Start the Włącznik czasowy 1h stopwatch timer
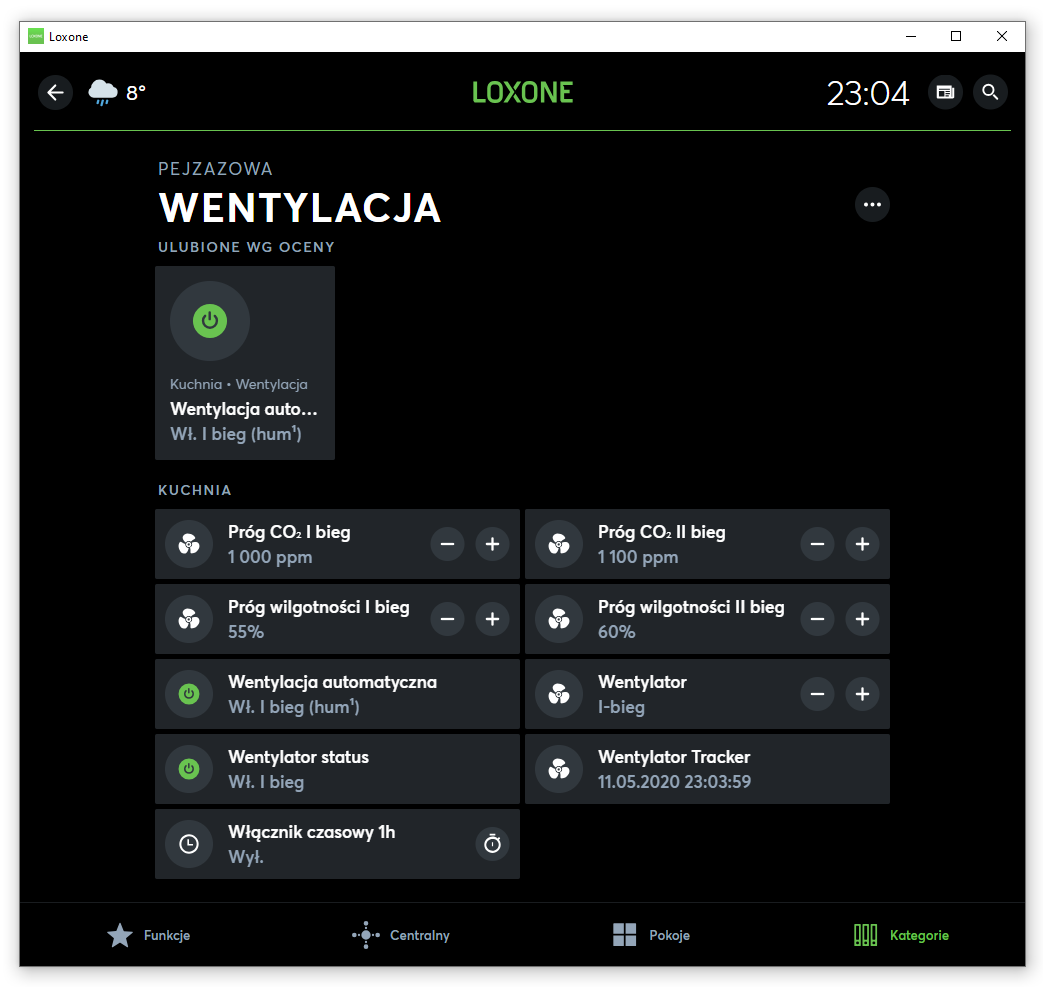The image size is (1048, 989). (493, 844)
